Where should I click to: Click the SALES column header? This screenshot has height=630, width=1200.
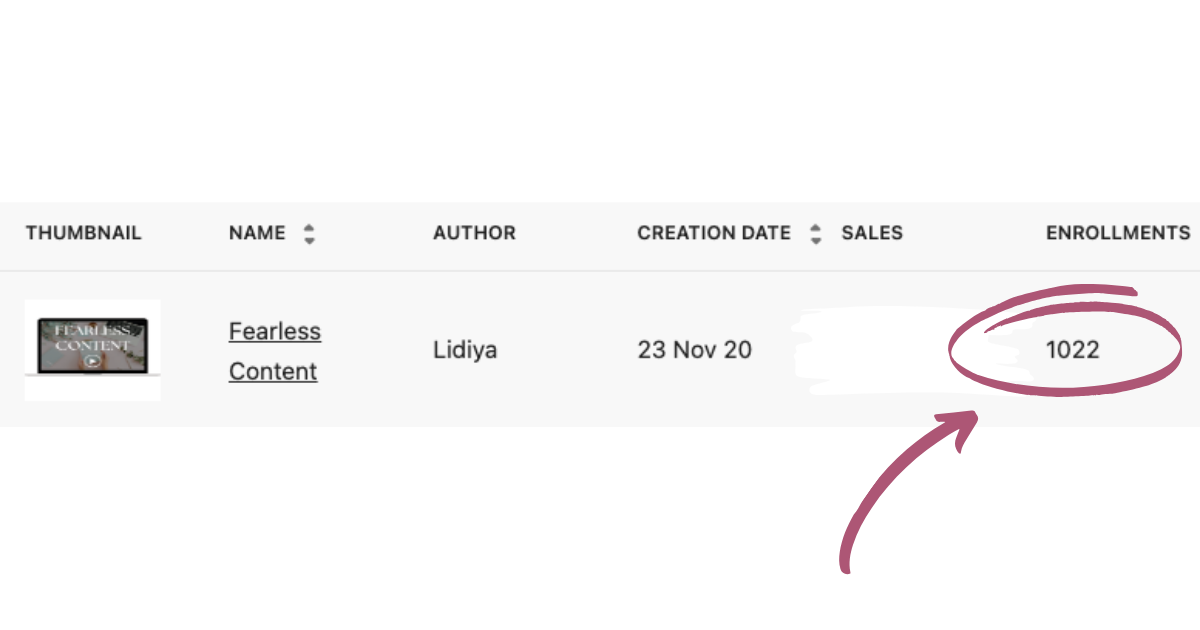click(x=872, y=233)
